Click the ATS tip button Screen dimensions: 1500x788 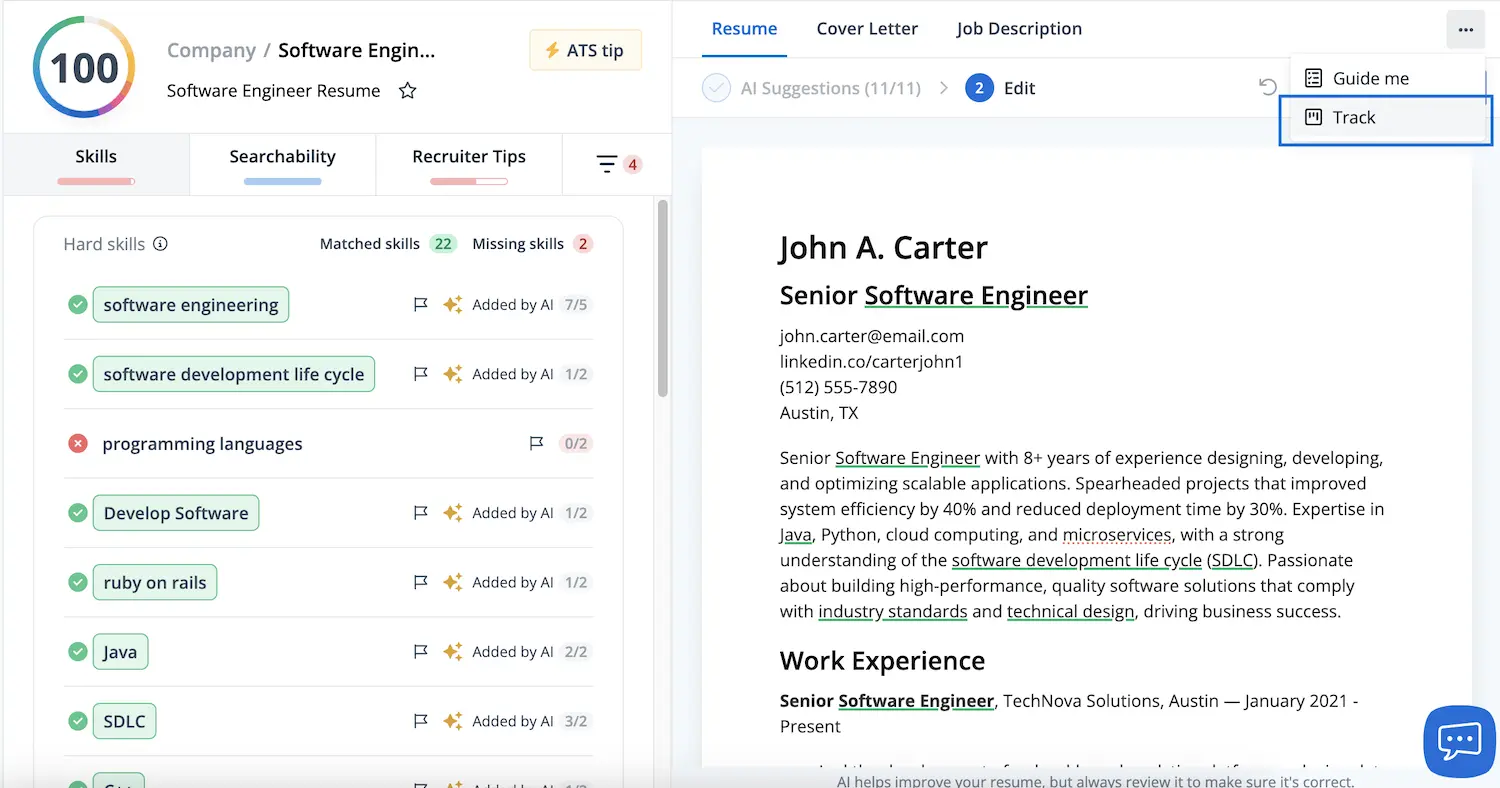[585, 50]
